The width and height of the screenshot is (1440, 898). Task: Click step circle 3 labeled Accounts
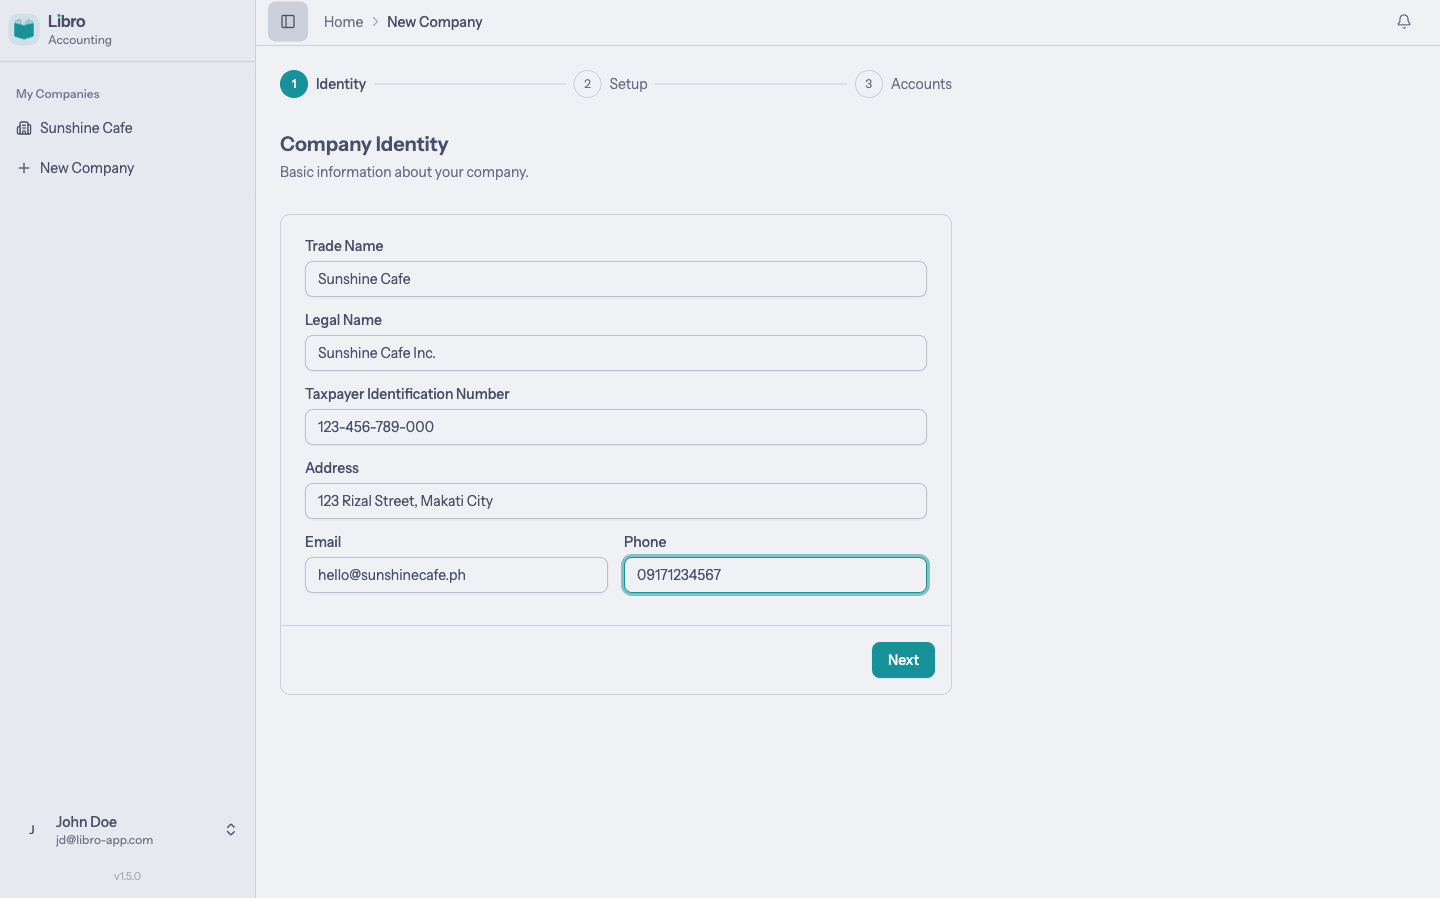coord(868,84)
